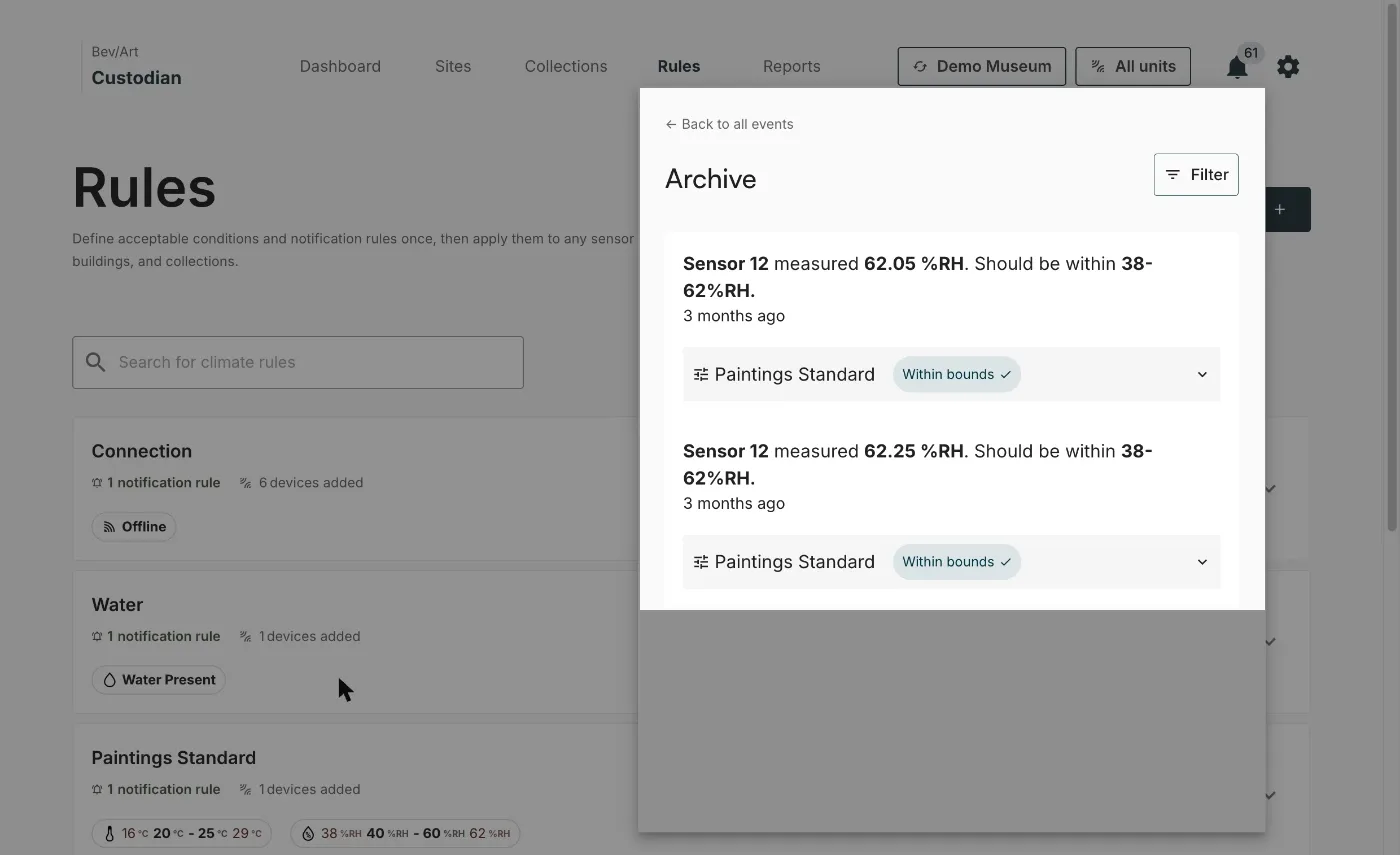Open the All units selector
Image resolution: width=1400 pixels, height=855 pixels.
(x=1133, y=66)
